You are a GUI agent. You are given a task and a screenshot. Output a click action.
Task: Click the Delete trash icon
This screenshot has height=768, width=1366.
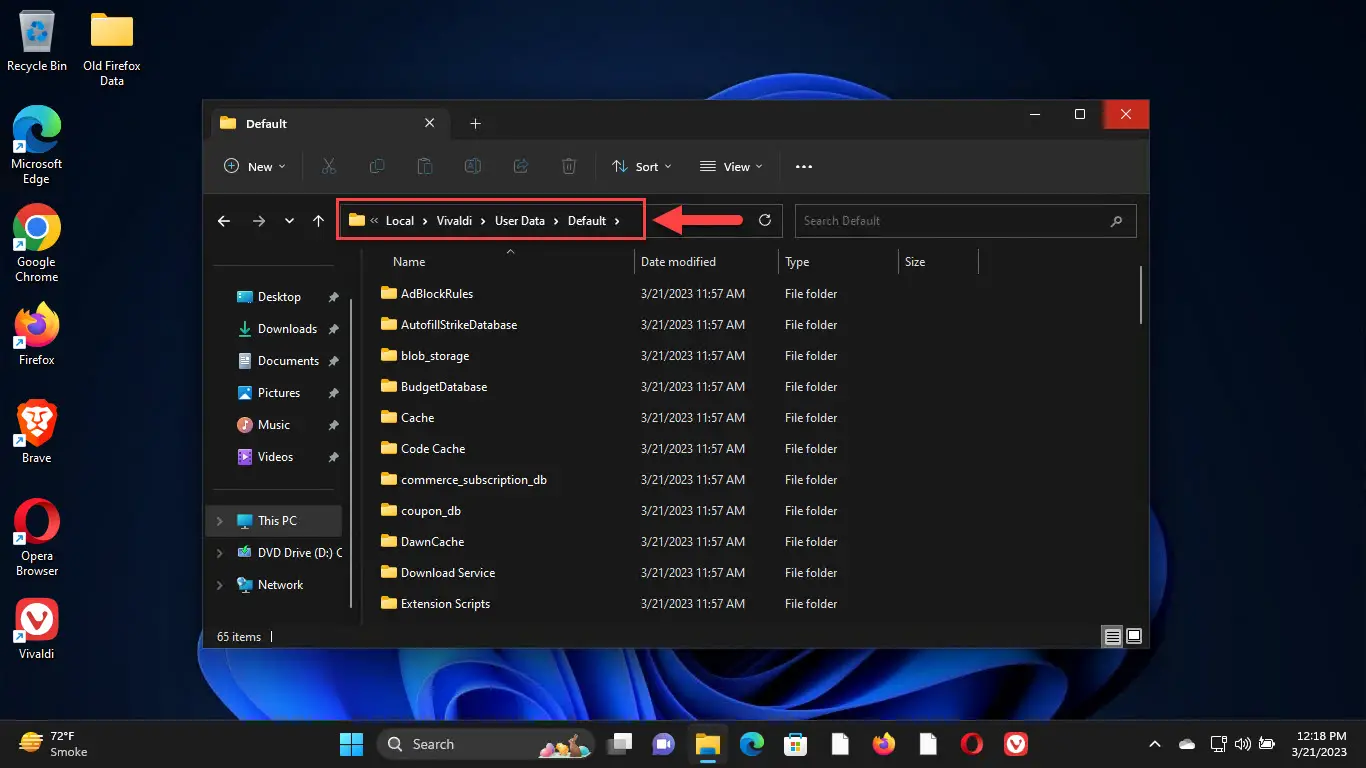[569, 166]
